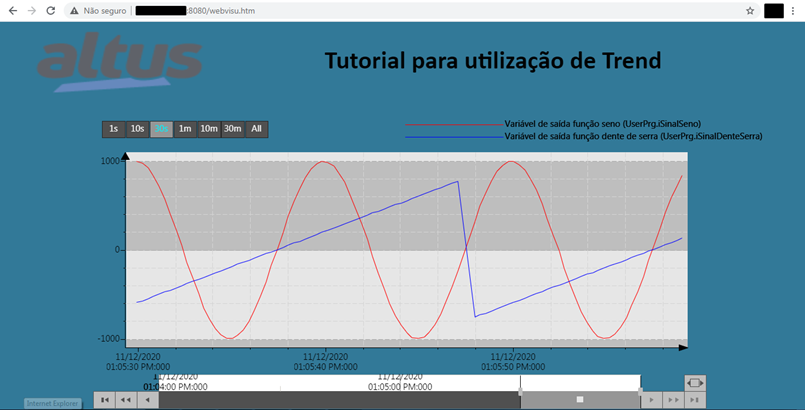Choose the 10m time range
Screen dimensions: 805x410
209,129
